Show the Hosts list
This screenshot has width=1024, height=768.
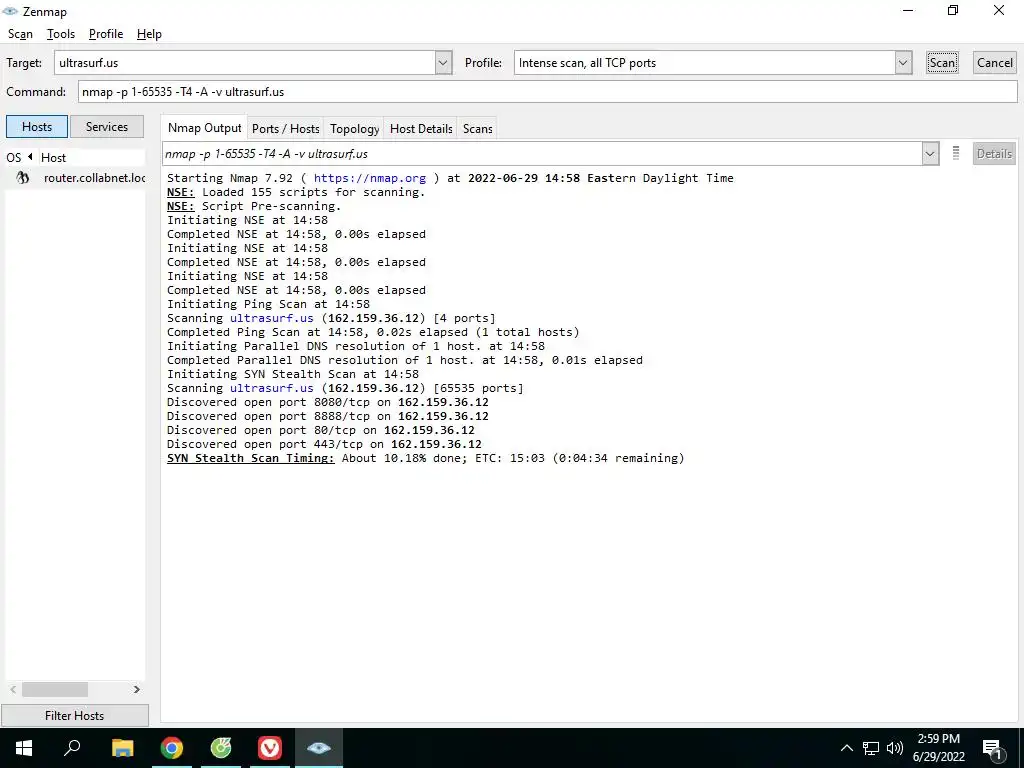click(37, 127)
